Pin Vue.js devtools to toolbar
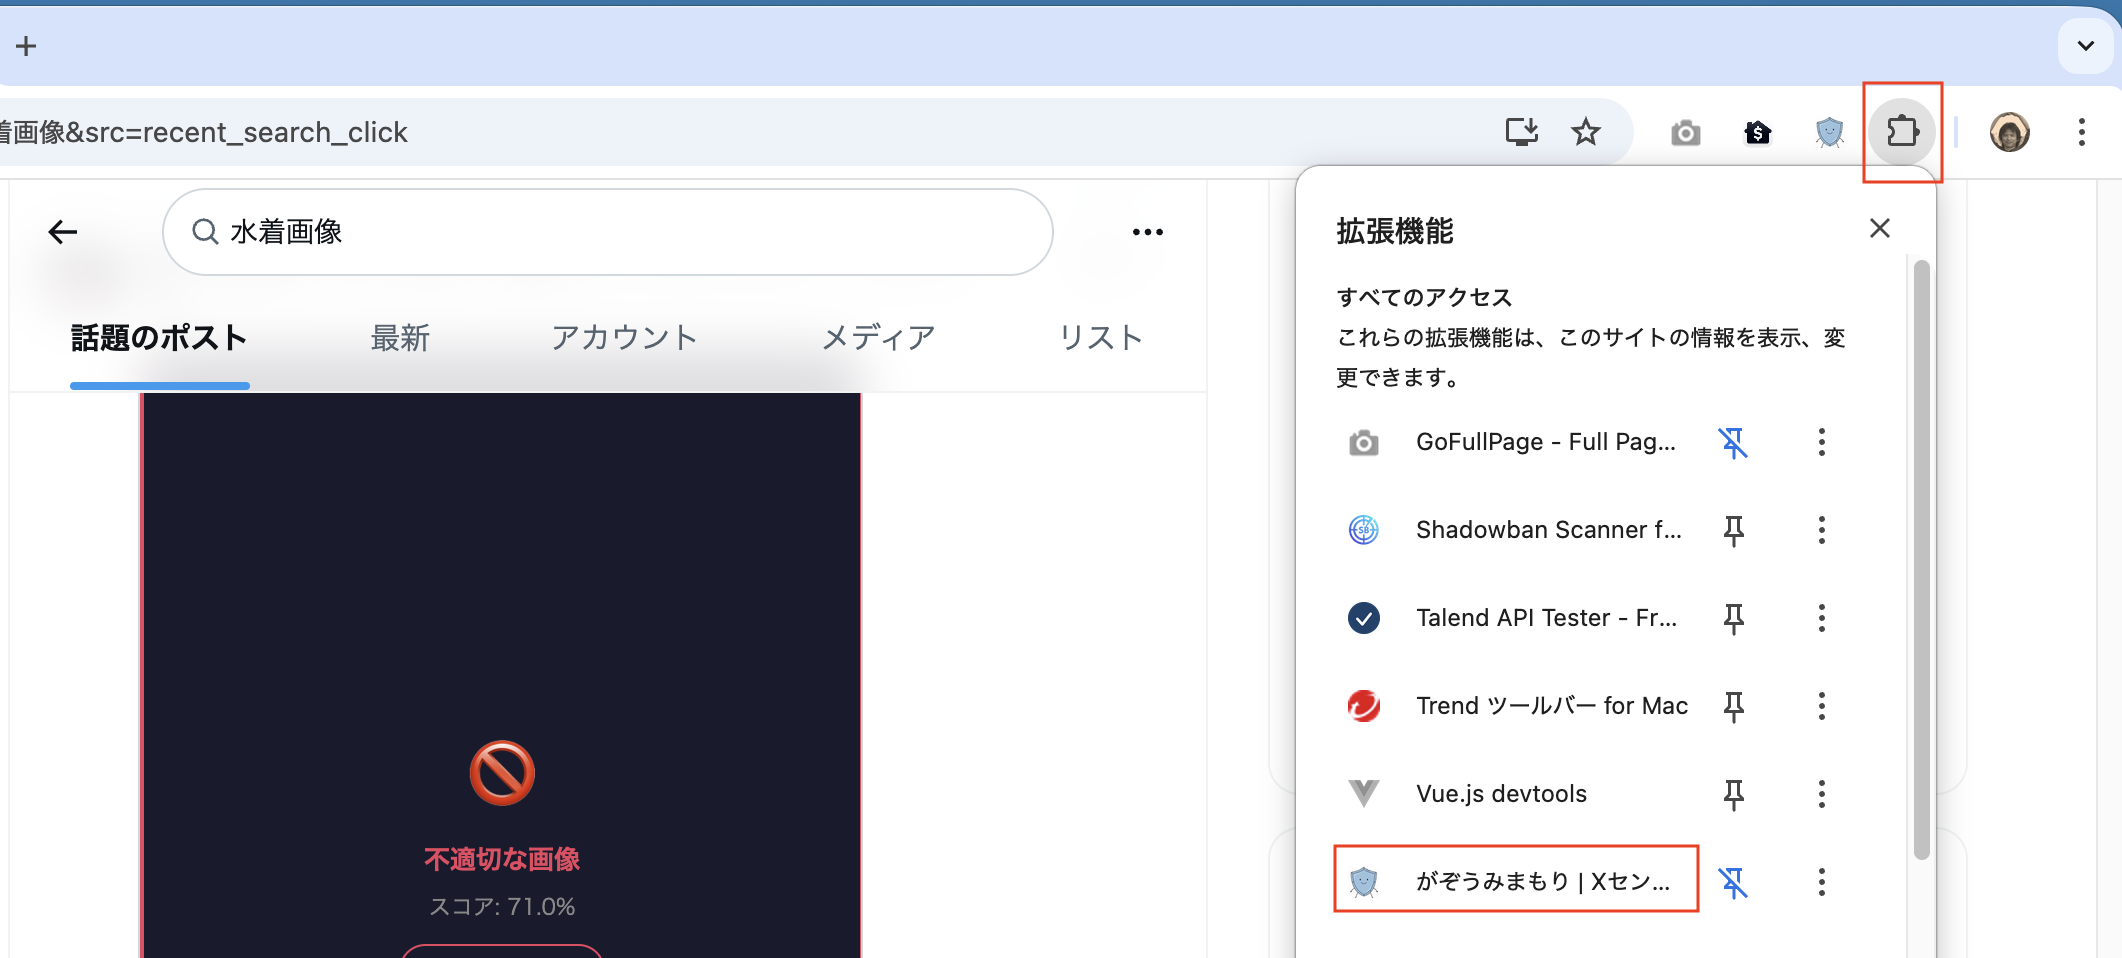 point(1733,794)
